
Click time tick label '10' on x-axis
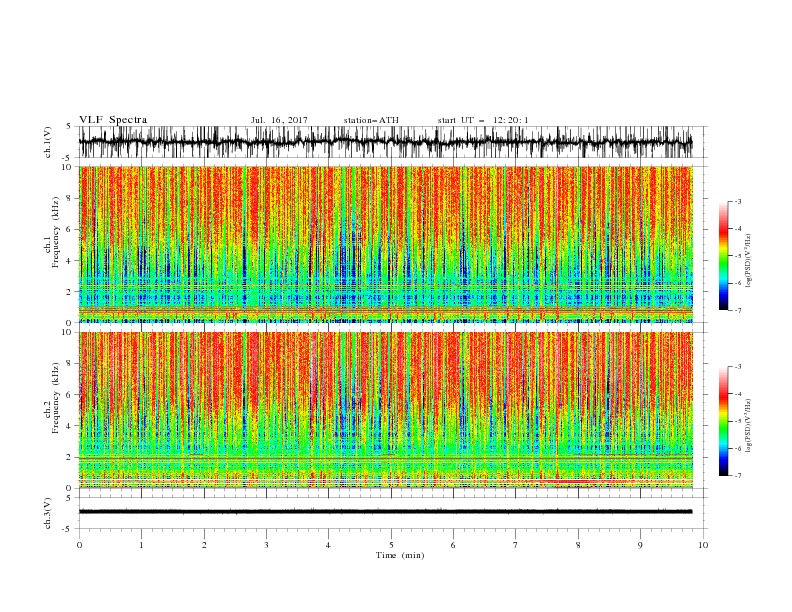click(x=703, y=545)
